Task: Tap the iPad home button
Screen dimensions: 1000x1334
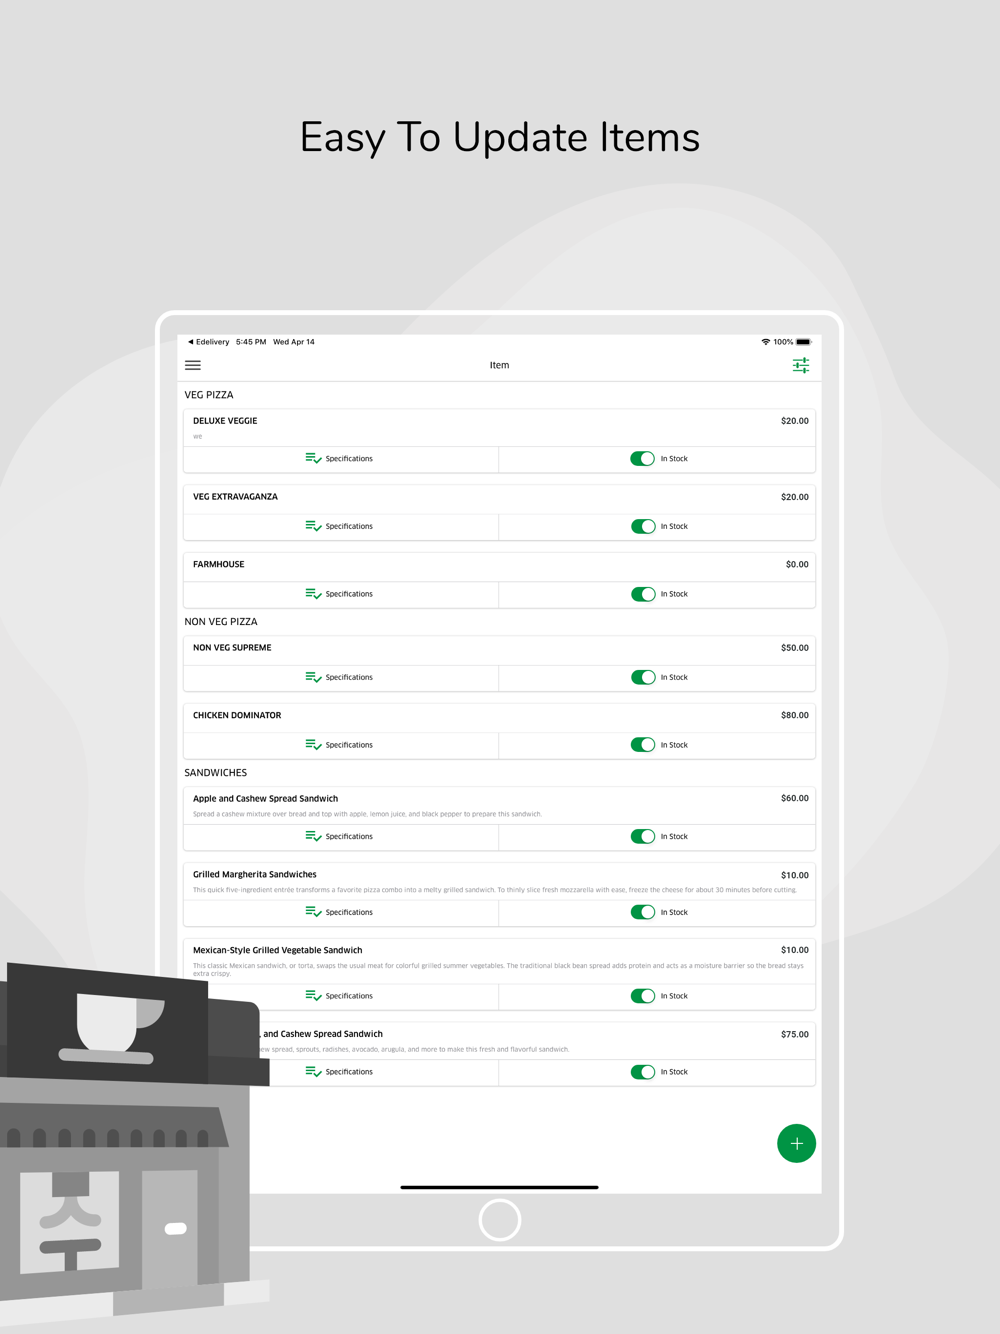Action: (500, 1220)
